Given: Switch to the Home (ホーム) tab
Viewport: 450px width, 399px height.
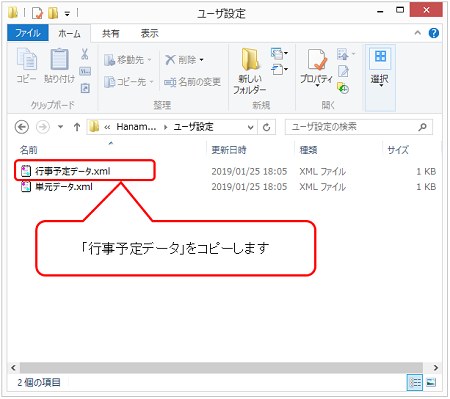Looking at the screenshot, I should (x=69, y=33).
